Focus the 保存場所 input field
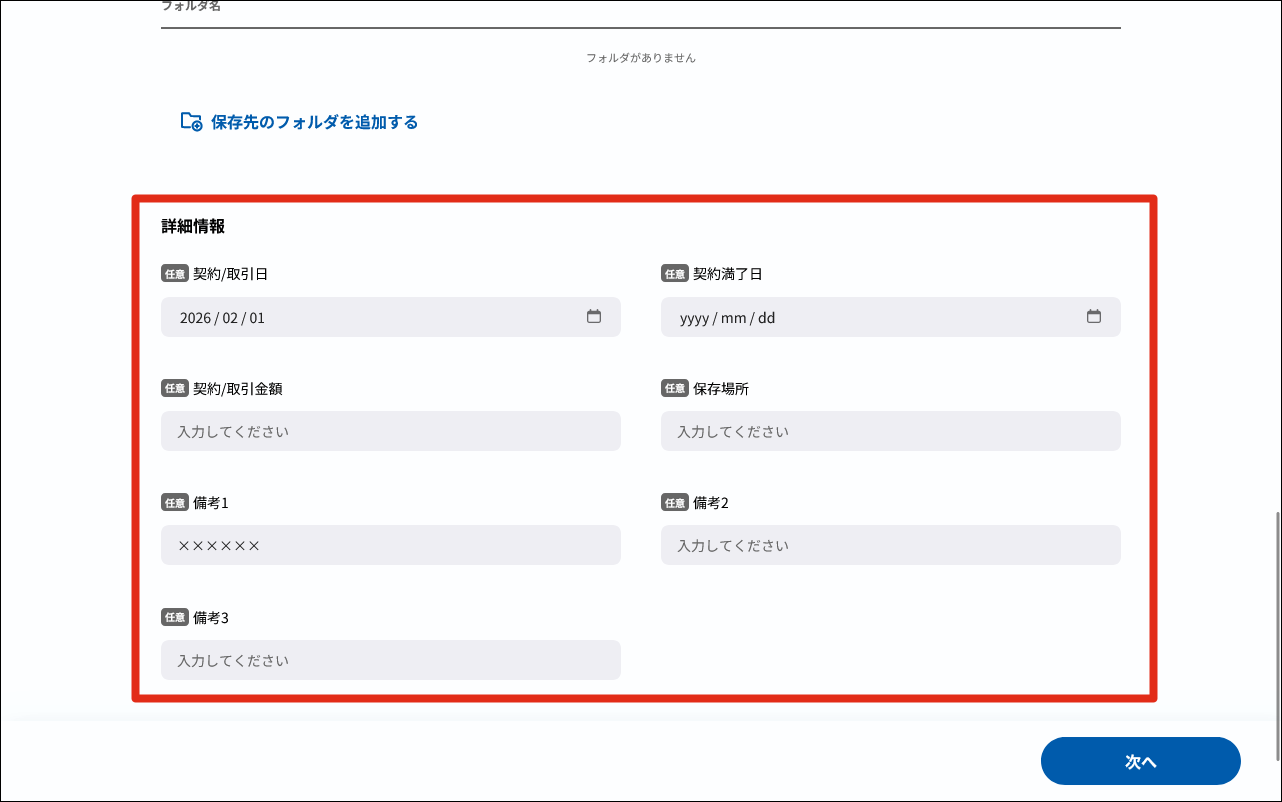This screenshot has width=1282, height=802. coord(890,432)
